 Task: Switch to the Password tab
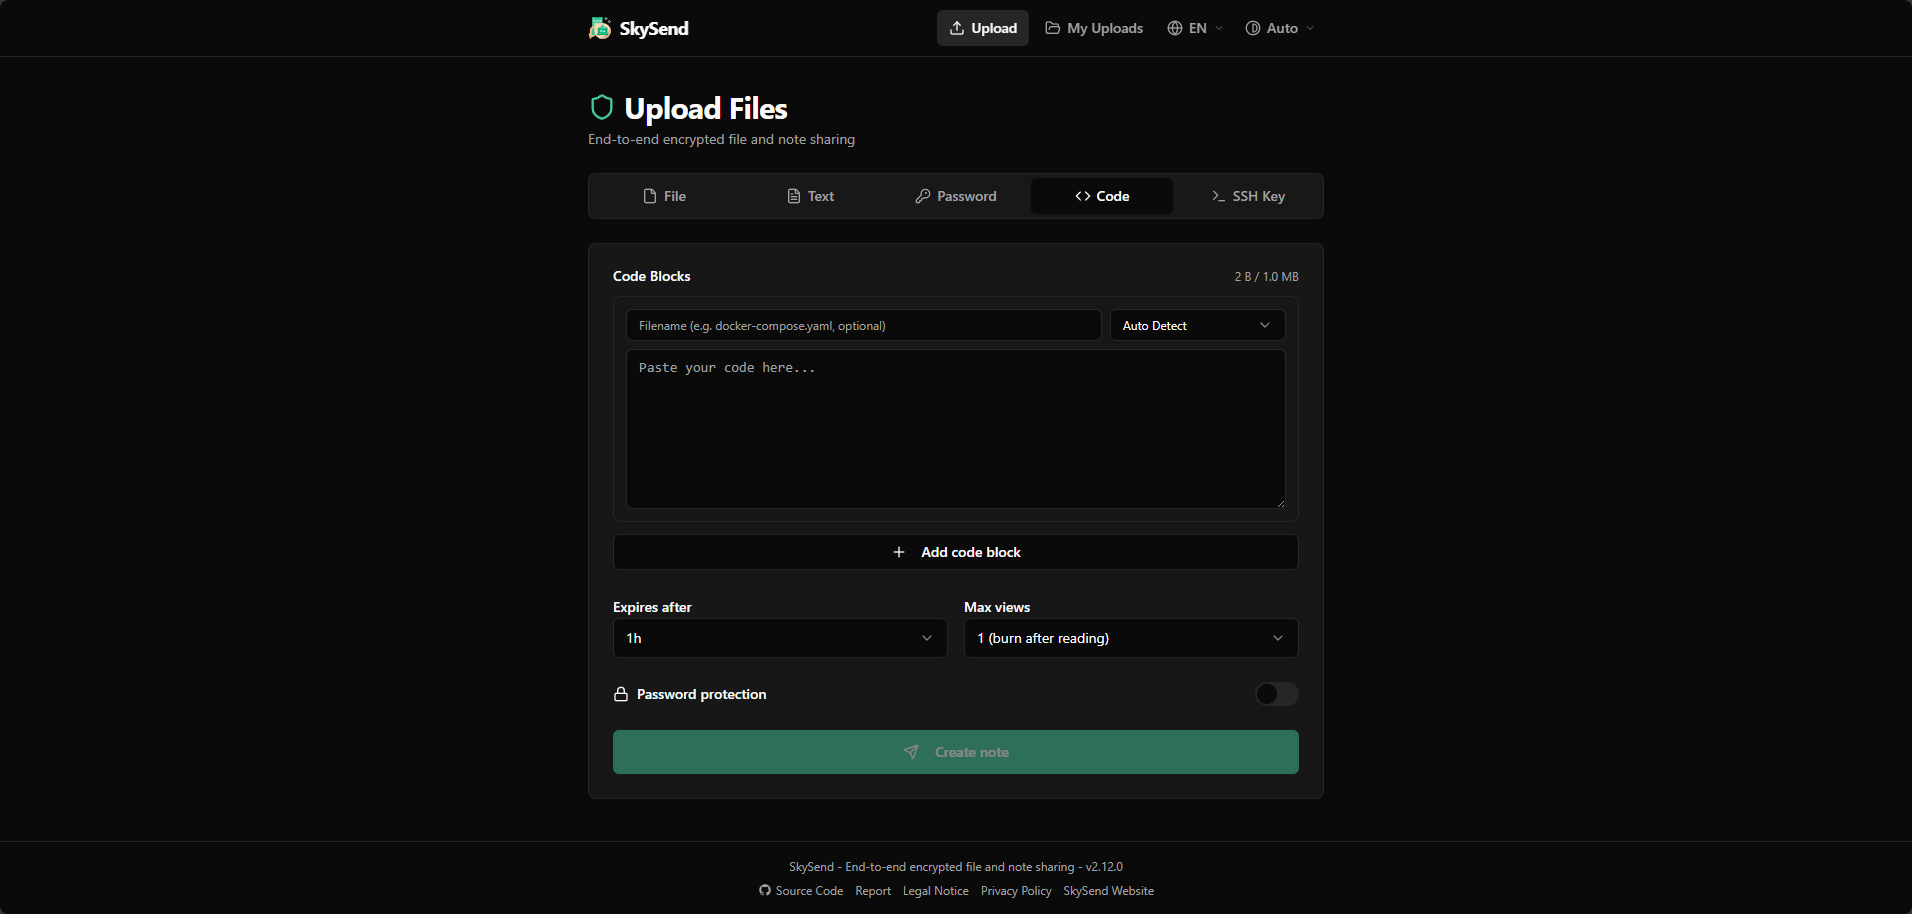pyautogui.click(x=956, y=196)
